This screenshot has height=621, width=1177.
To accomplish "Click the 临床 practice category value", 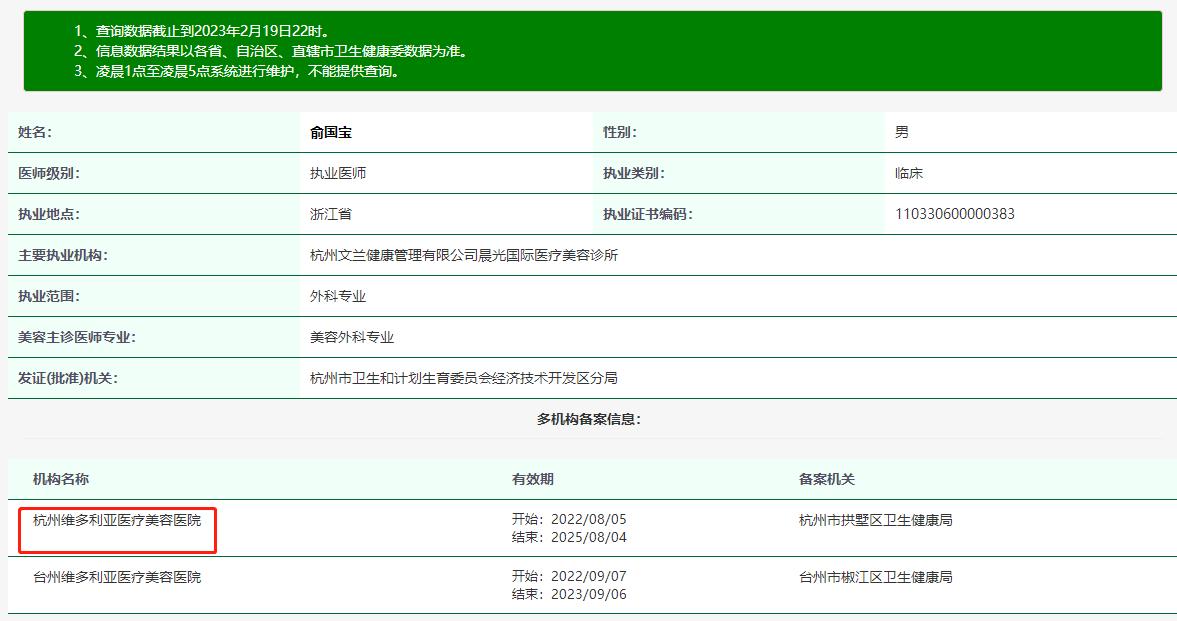I will tap(909, 173).
